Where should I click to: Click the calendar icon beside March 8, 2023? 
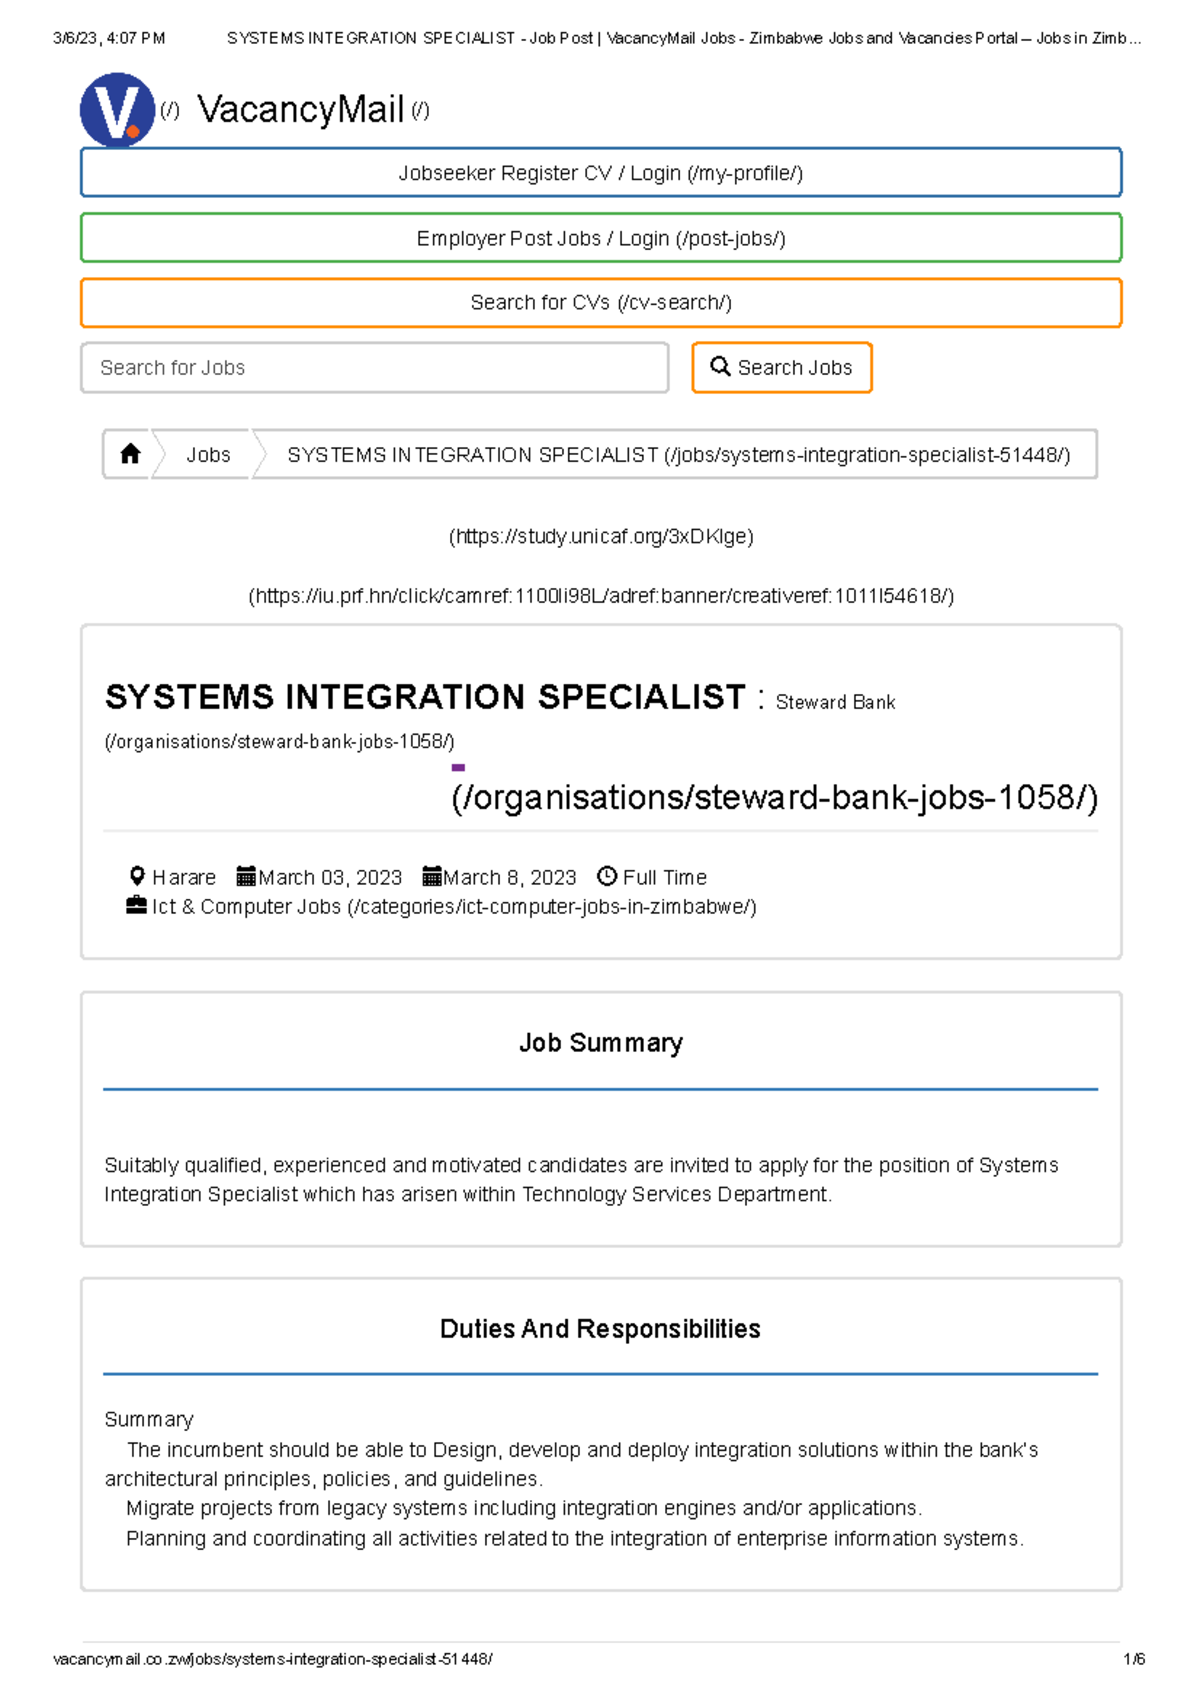[431, 876]
